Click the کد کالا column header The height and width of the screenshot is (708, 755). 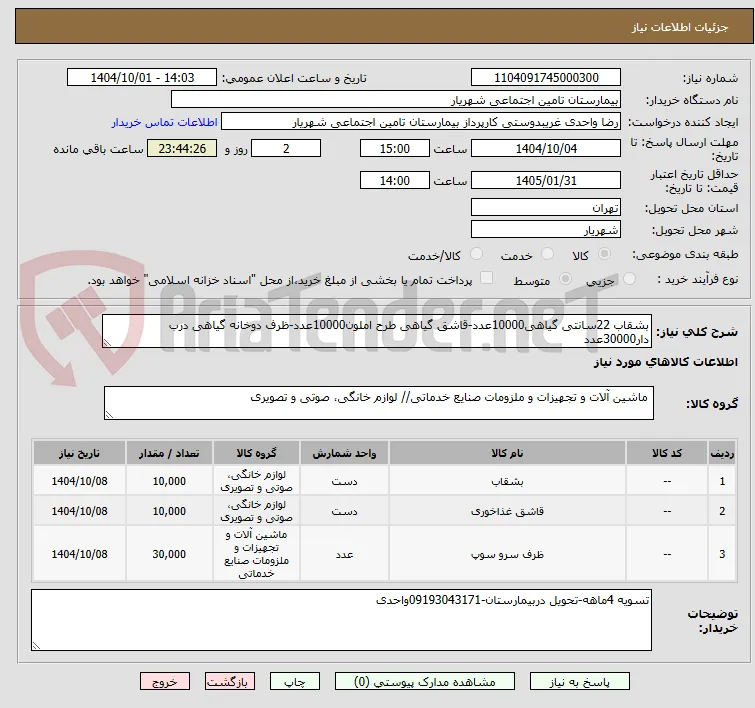(667, 453)
